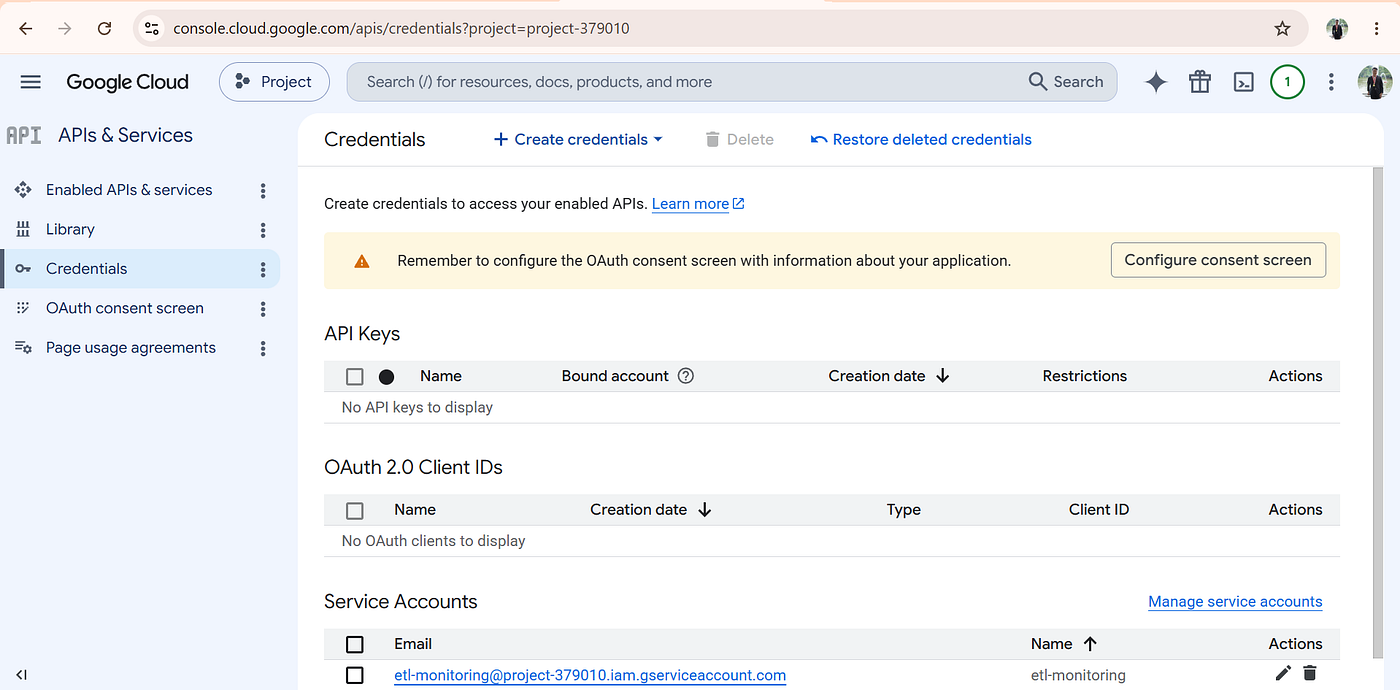Select all API keys checkbox
This screenshot has width=1400, height=690.
click(354, 377)
